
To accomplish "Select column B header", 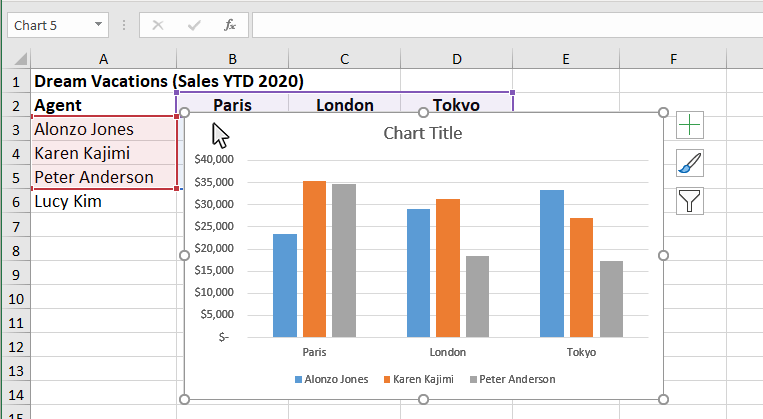I will tap(232, 59).
